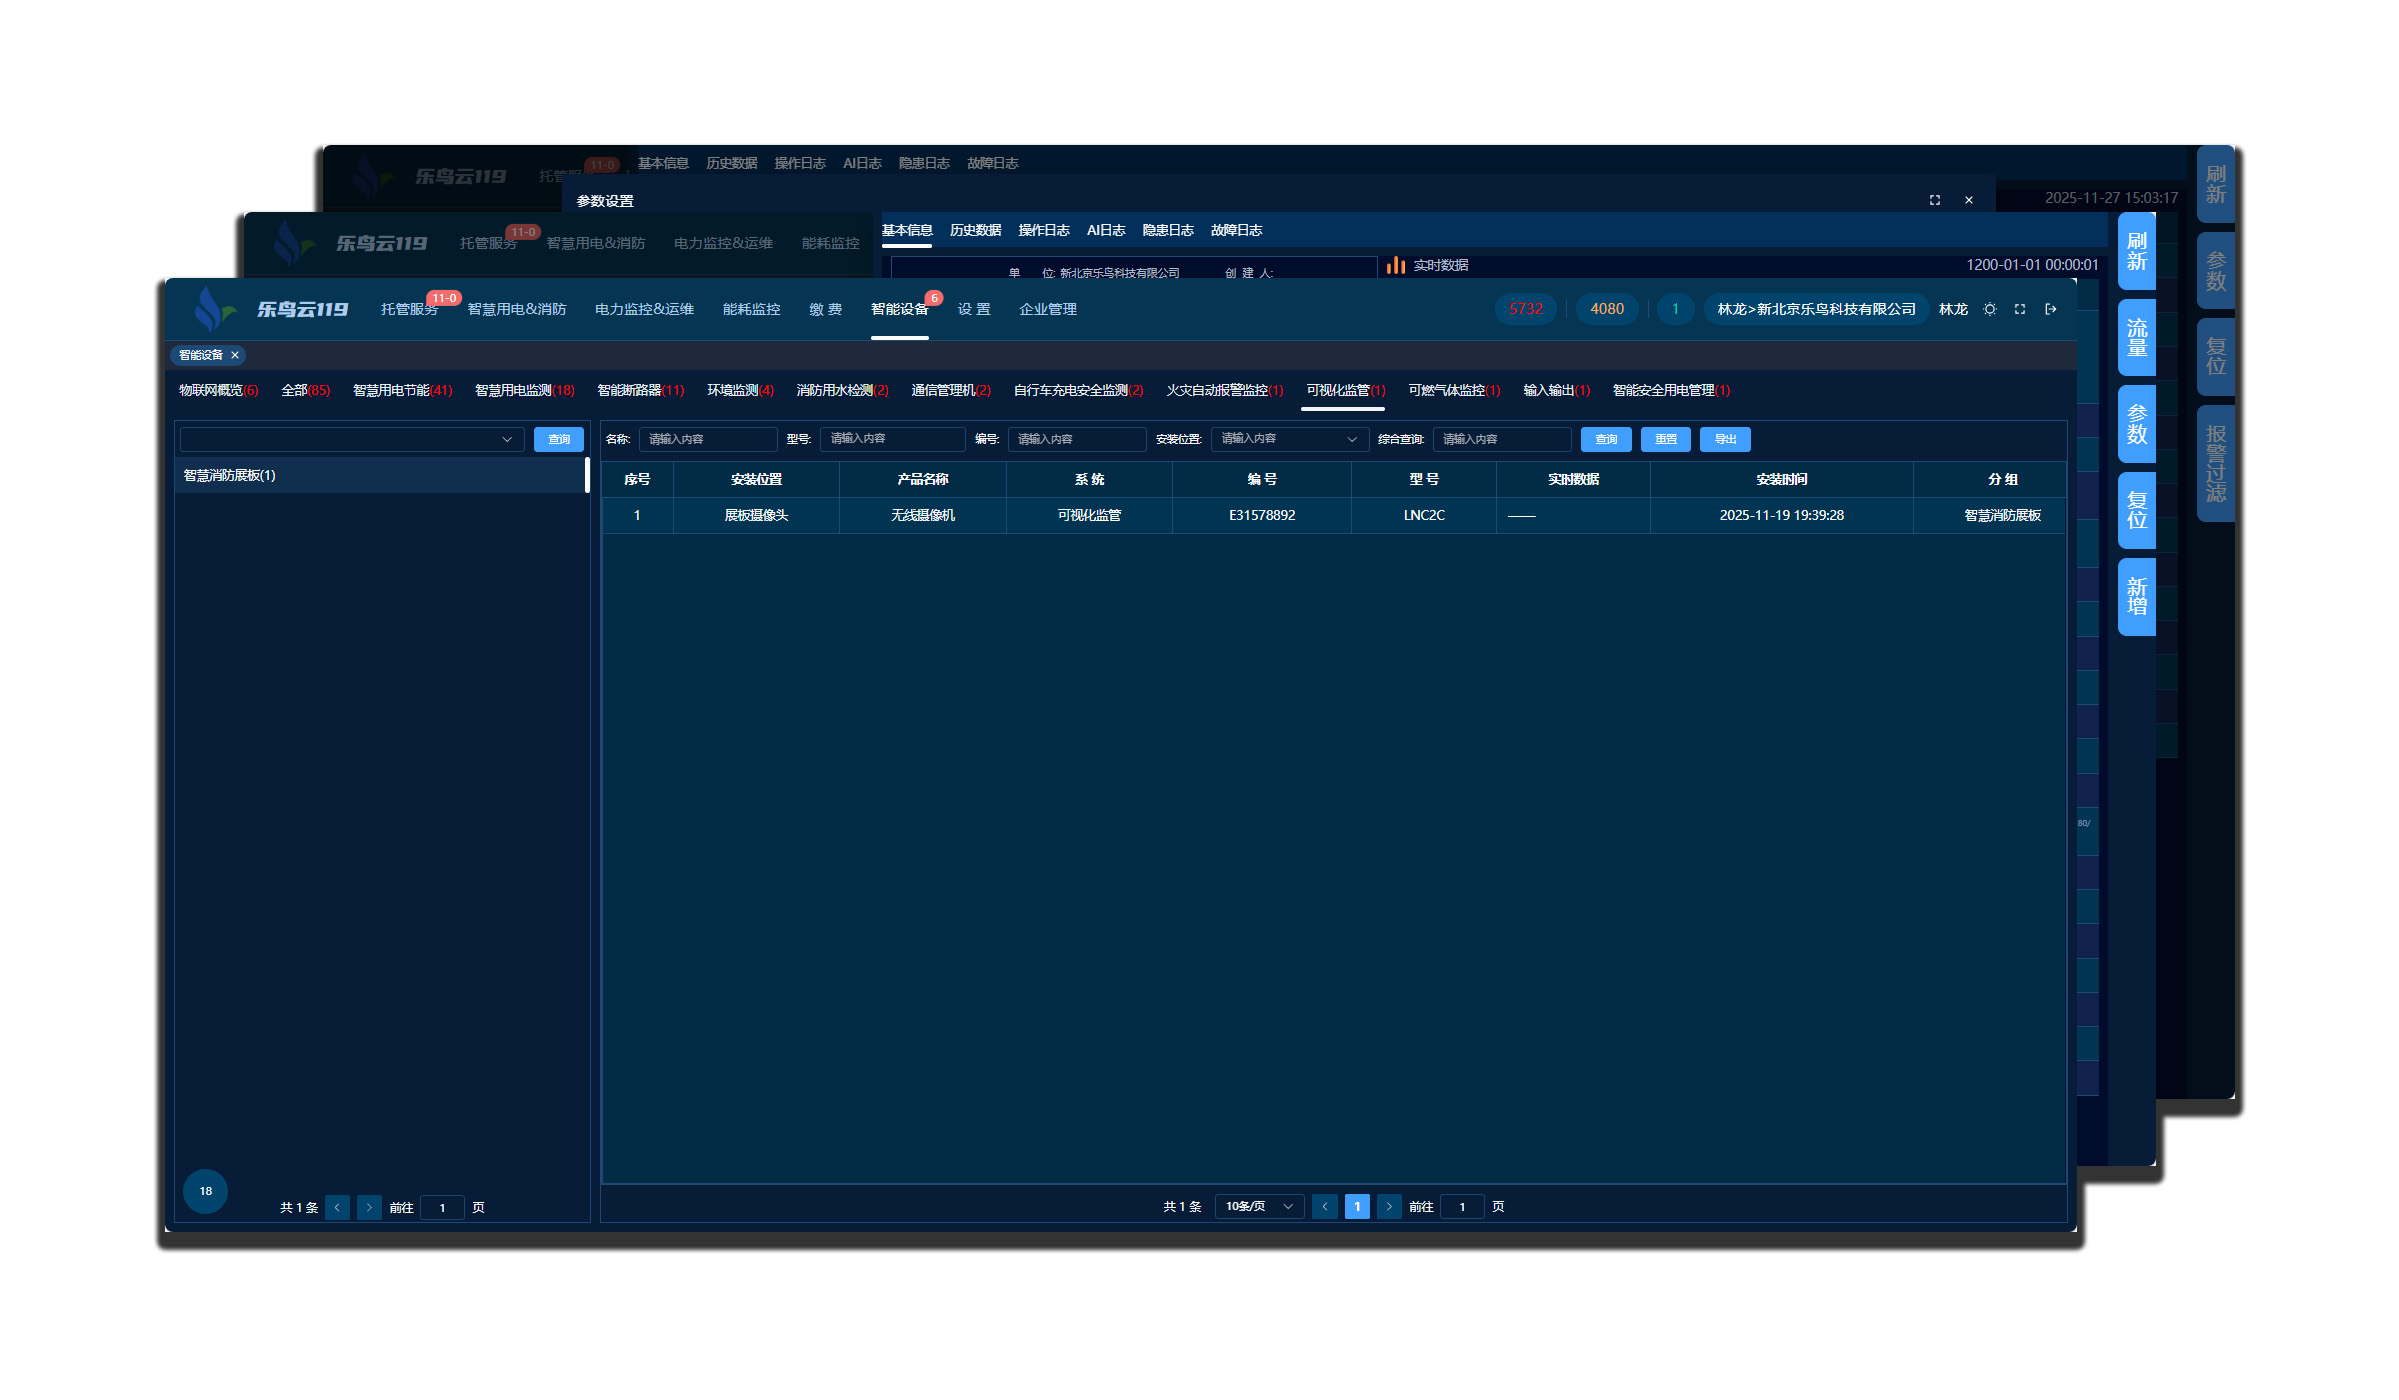The width and height of the screenshot is (2399, 1400).
Task: Go to next page in left panel pagination
Action: coord(369,1207)
